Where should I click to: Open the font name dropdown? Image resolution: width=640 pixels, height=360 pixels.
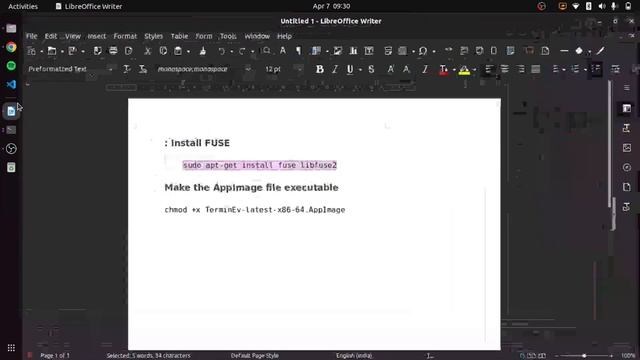click(248, 69)
